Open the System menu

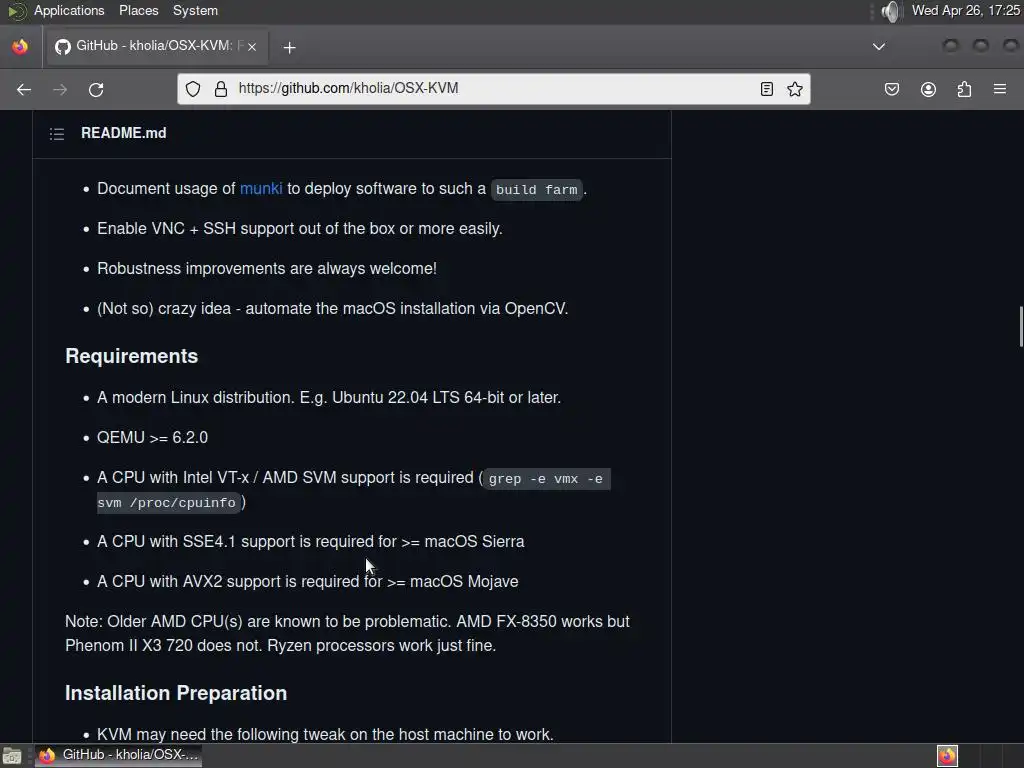tap(195, 10)
